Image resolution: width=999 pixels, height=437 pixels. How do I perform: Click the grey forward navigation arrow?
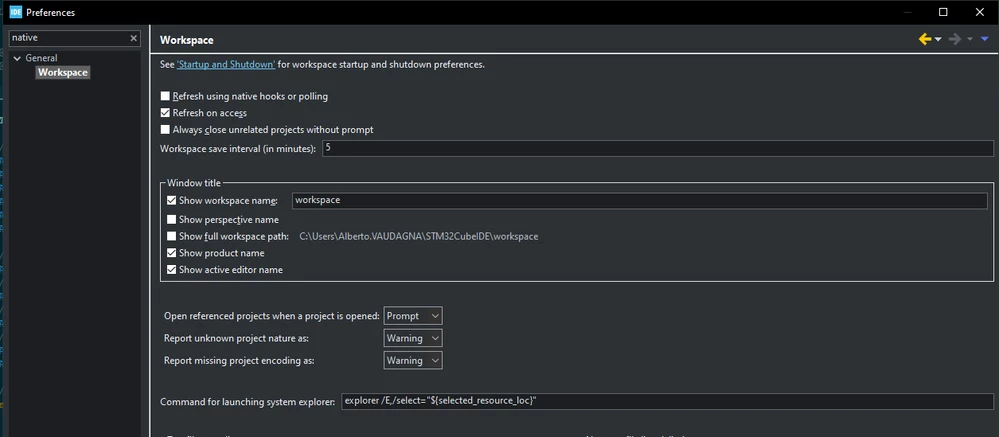click(954, 39)
